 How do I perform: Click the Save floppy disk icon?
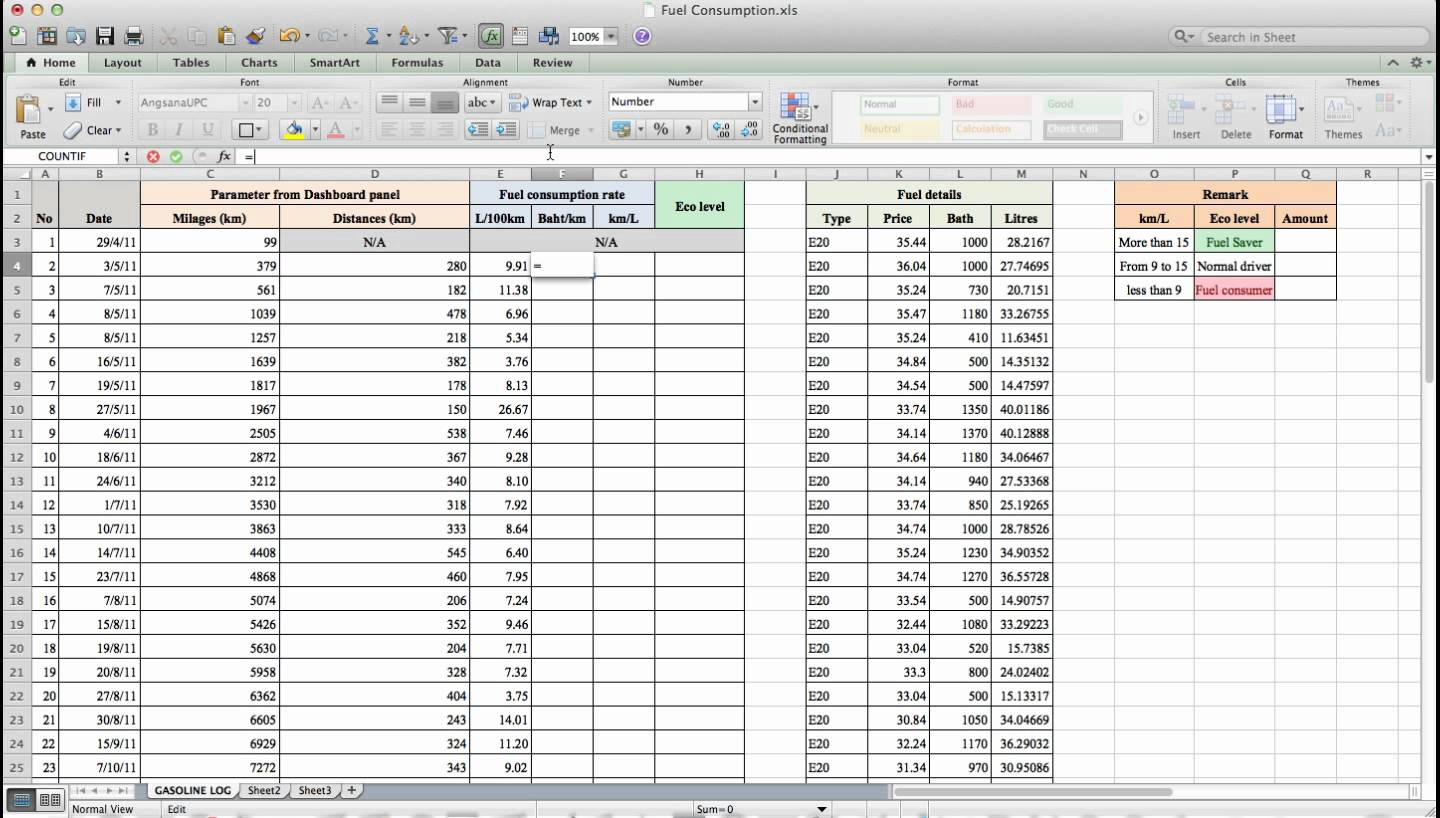point(104,37)
